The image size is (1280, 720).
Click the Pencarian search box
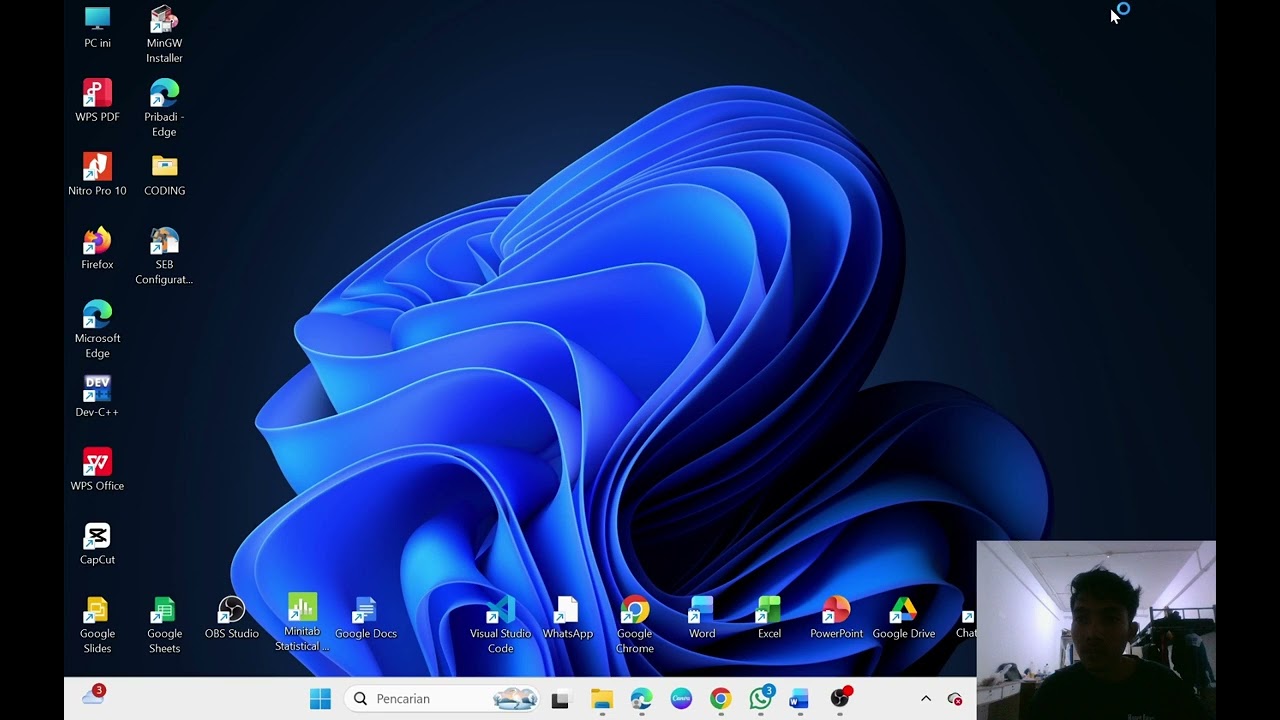click(442, 699)
